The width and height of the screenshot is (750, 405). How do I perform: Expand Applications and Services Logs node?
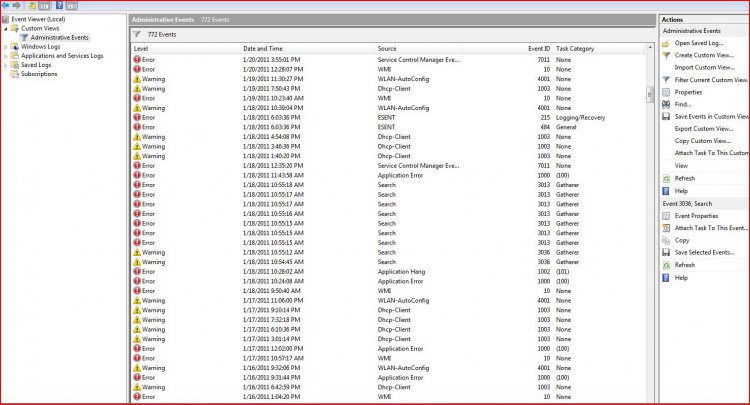click(6, 56)
